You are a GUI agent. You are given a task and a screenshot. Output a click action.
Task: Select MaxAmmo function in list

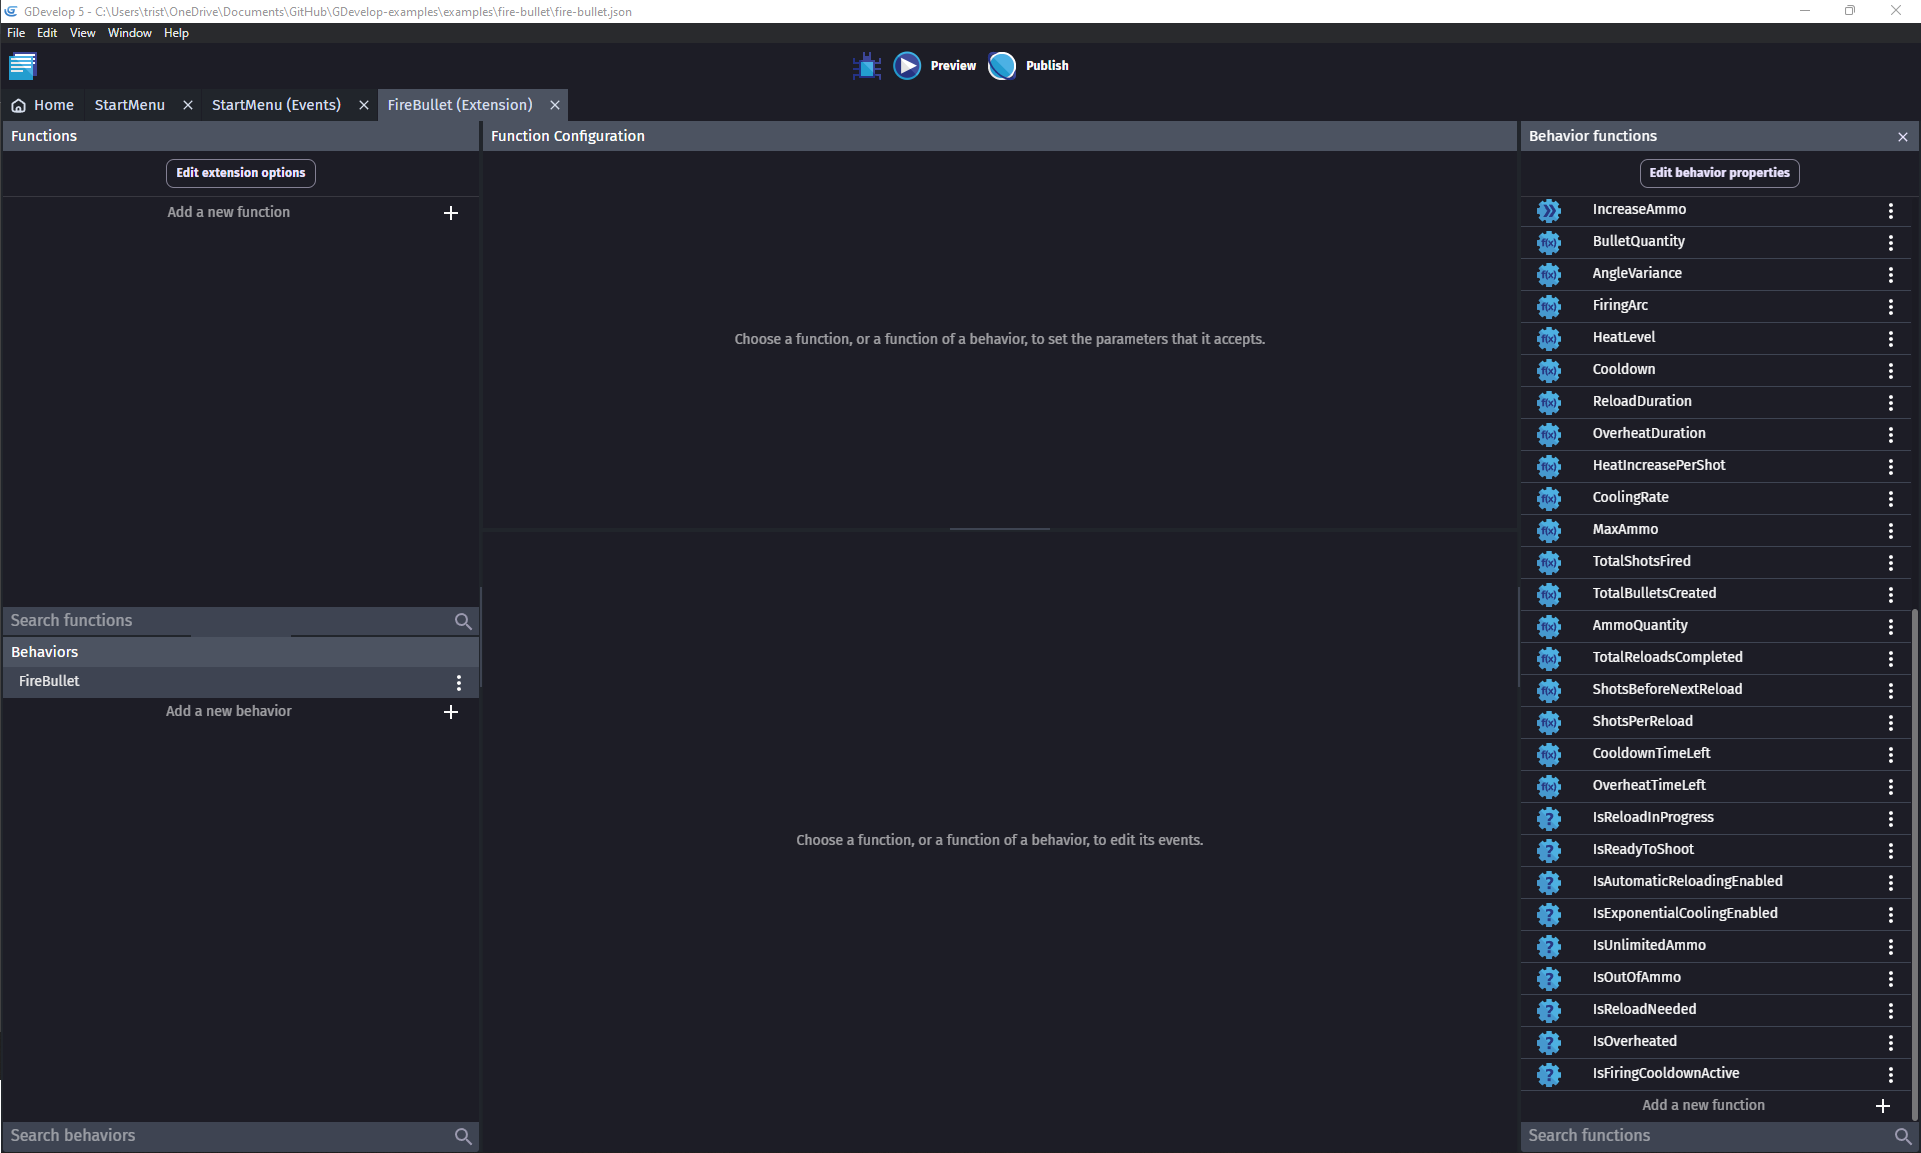[x=1625, y=530]
